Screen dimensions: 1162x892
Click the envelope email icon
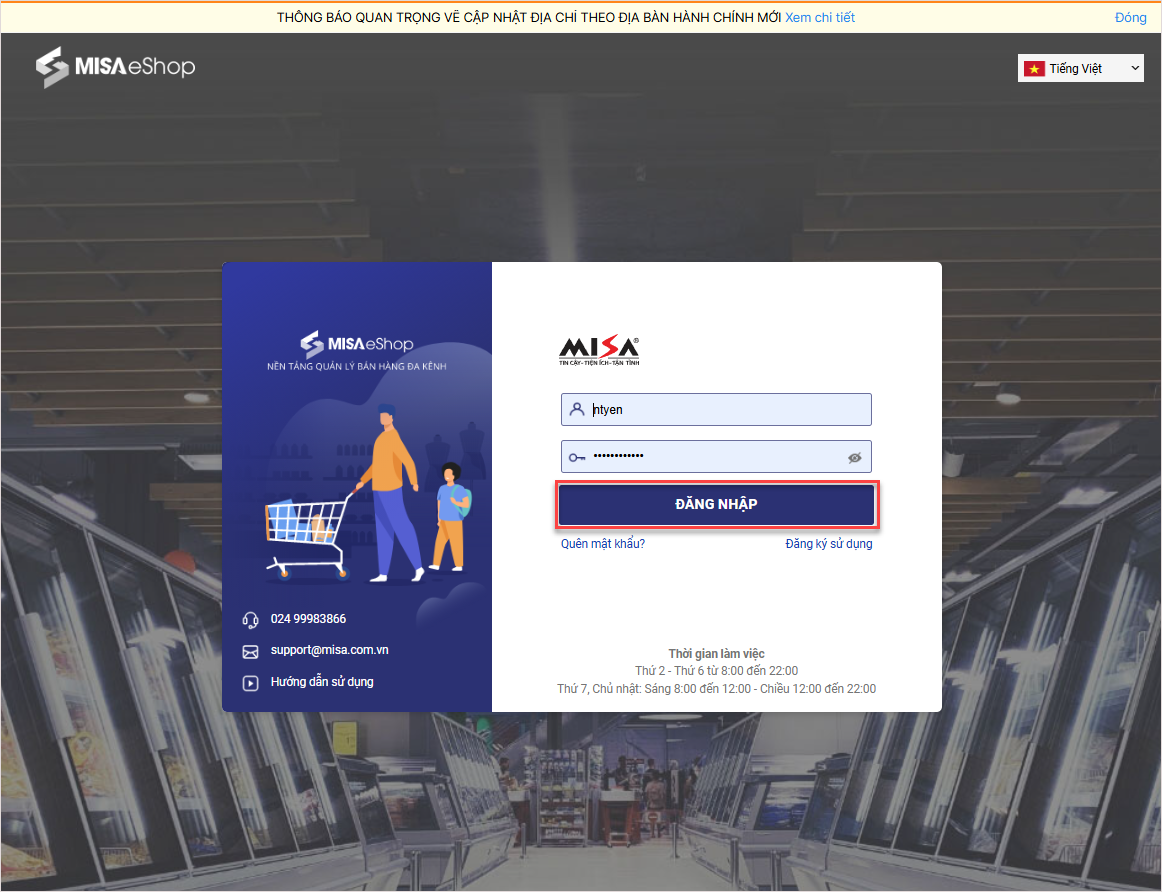tap(250, 651)
